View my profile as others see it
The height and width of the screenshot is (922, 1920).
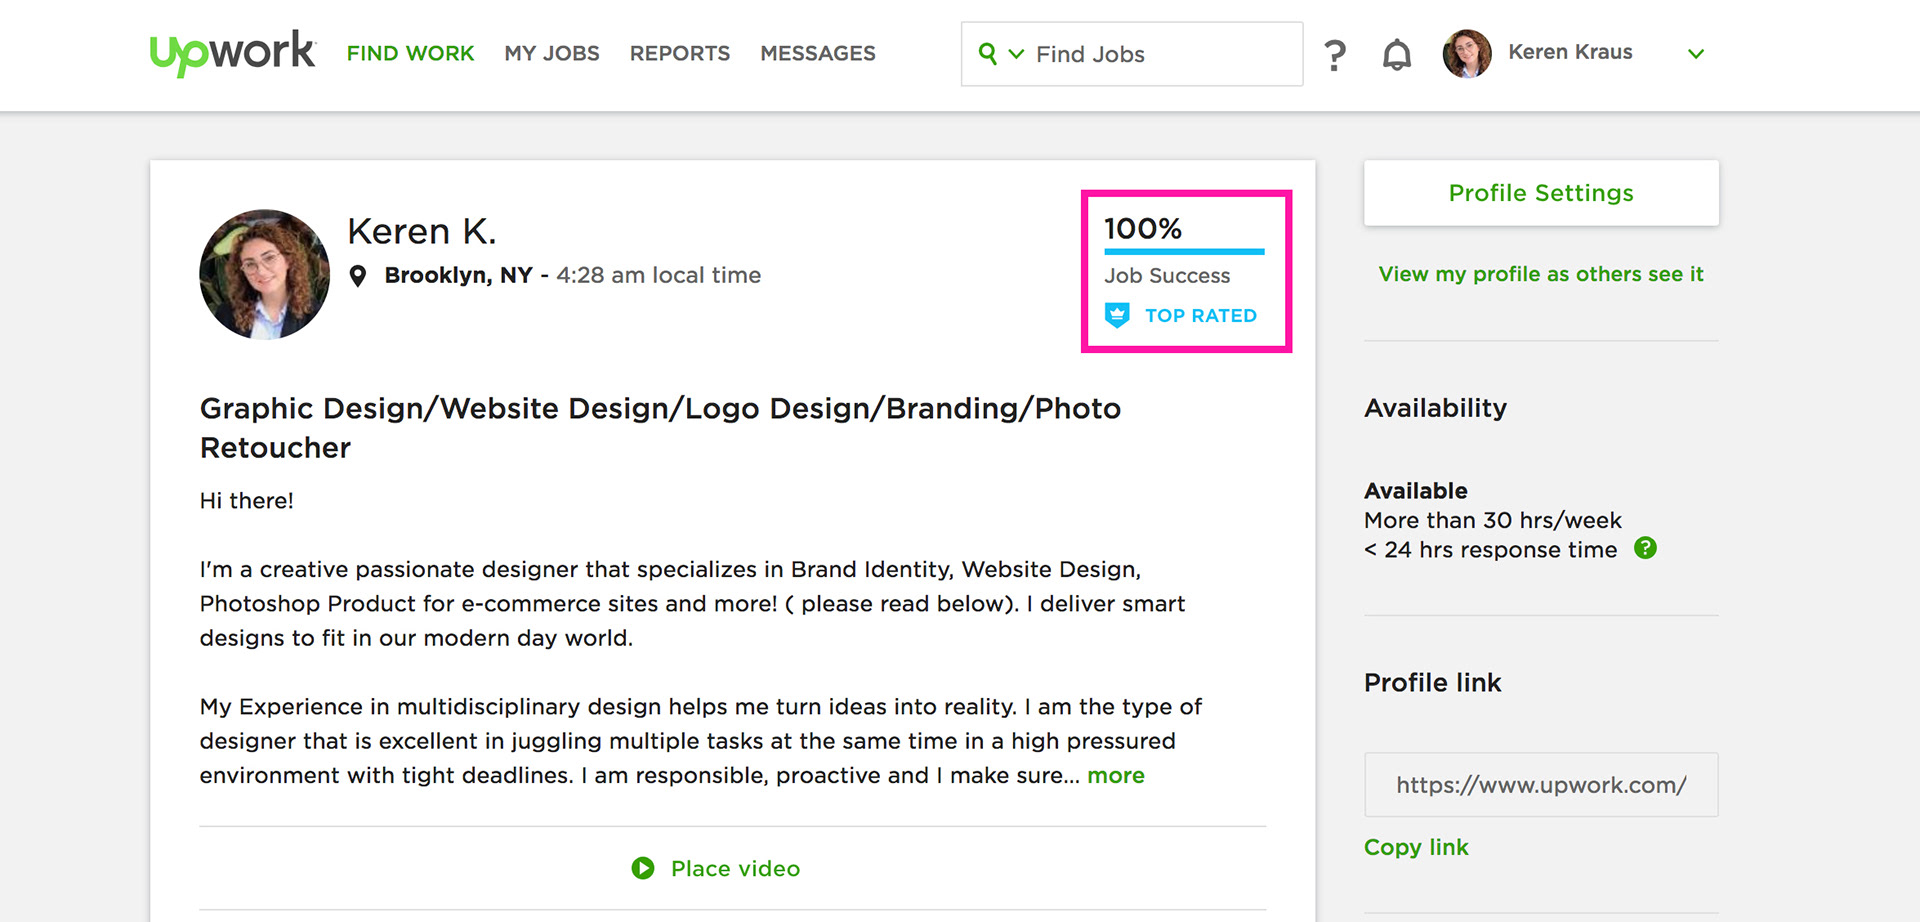point(1541,274)
